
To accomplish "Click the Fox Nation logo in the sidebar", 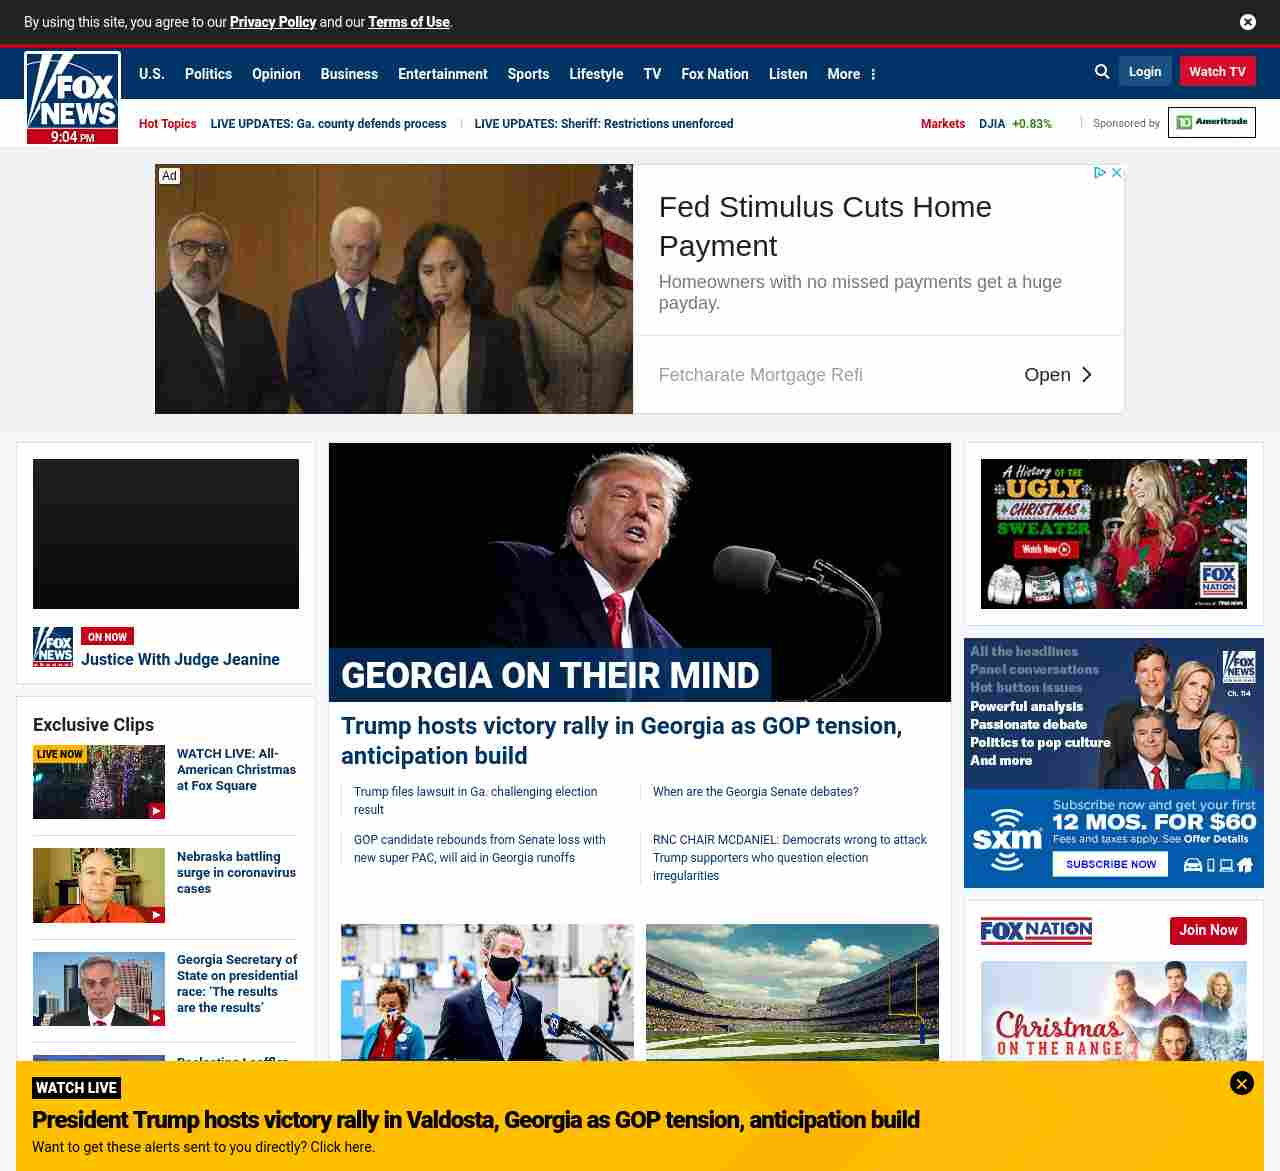I will coord(1036,931).
